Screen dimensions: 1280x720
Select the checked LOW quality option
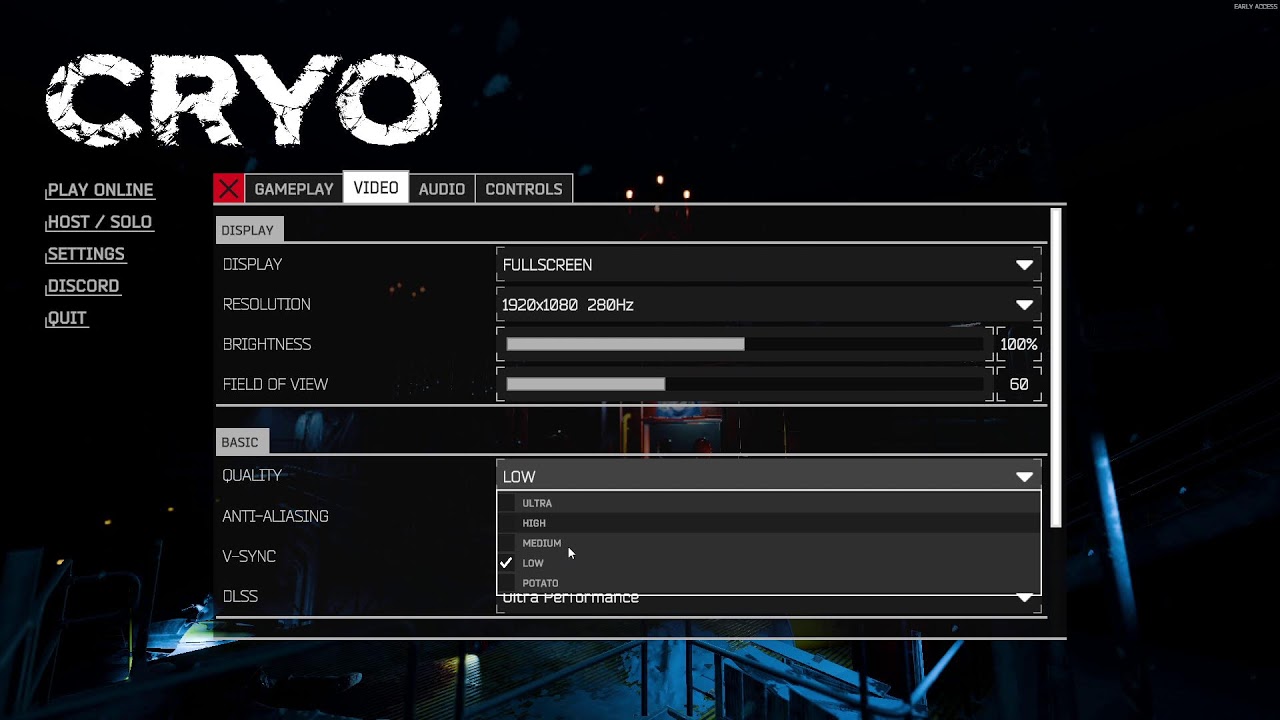click(x=769, y=563)
